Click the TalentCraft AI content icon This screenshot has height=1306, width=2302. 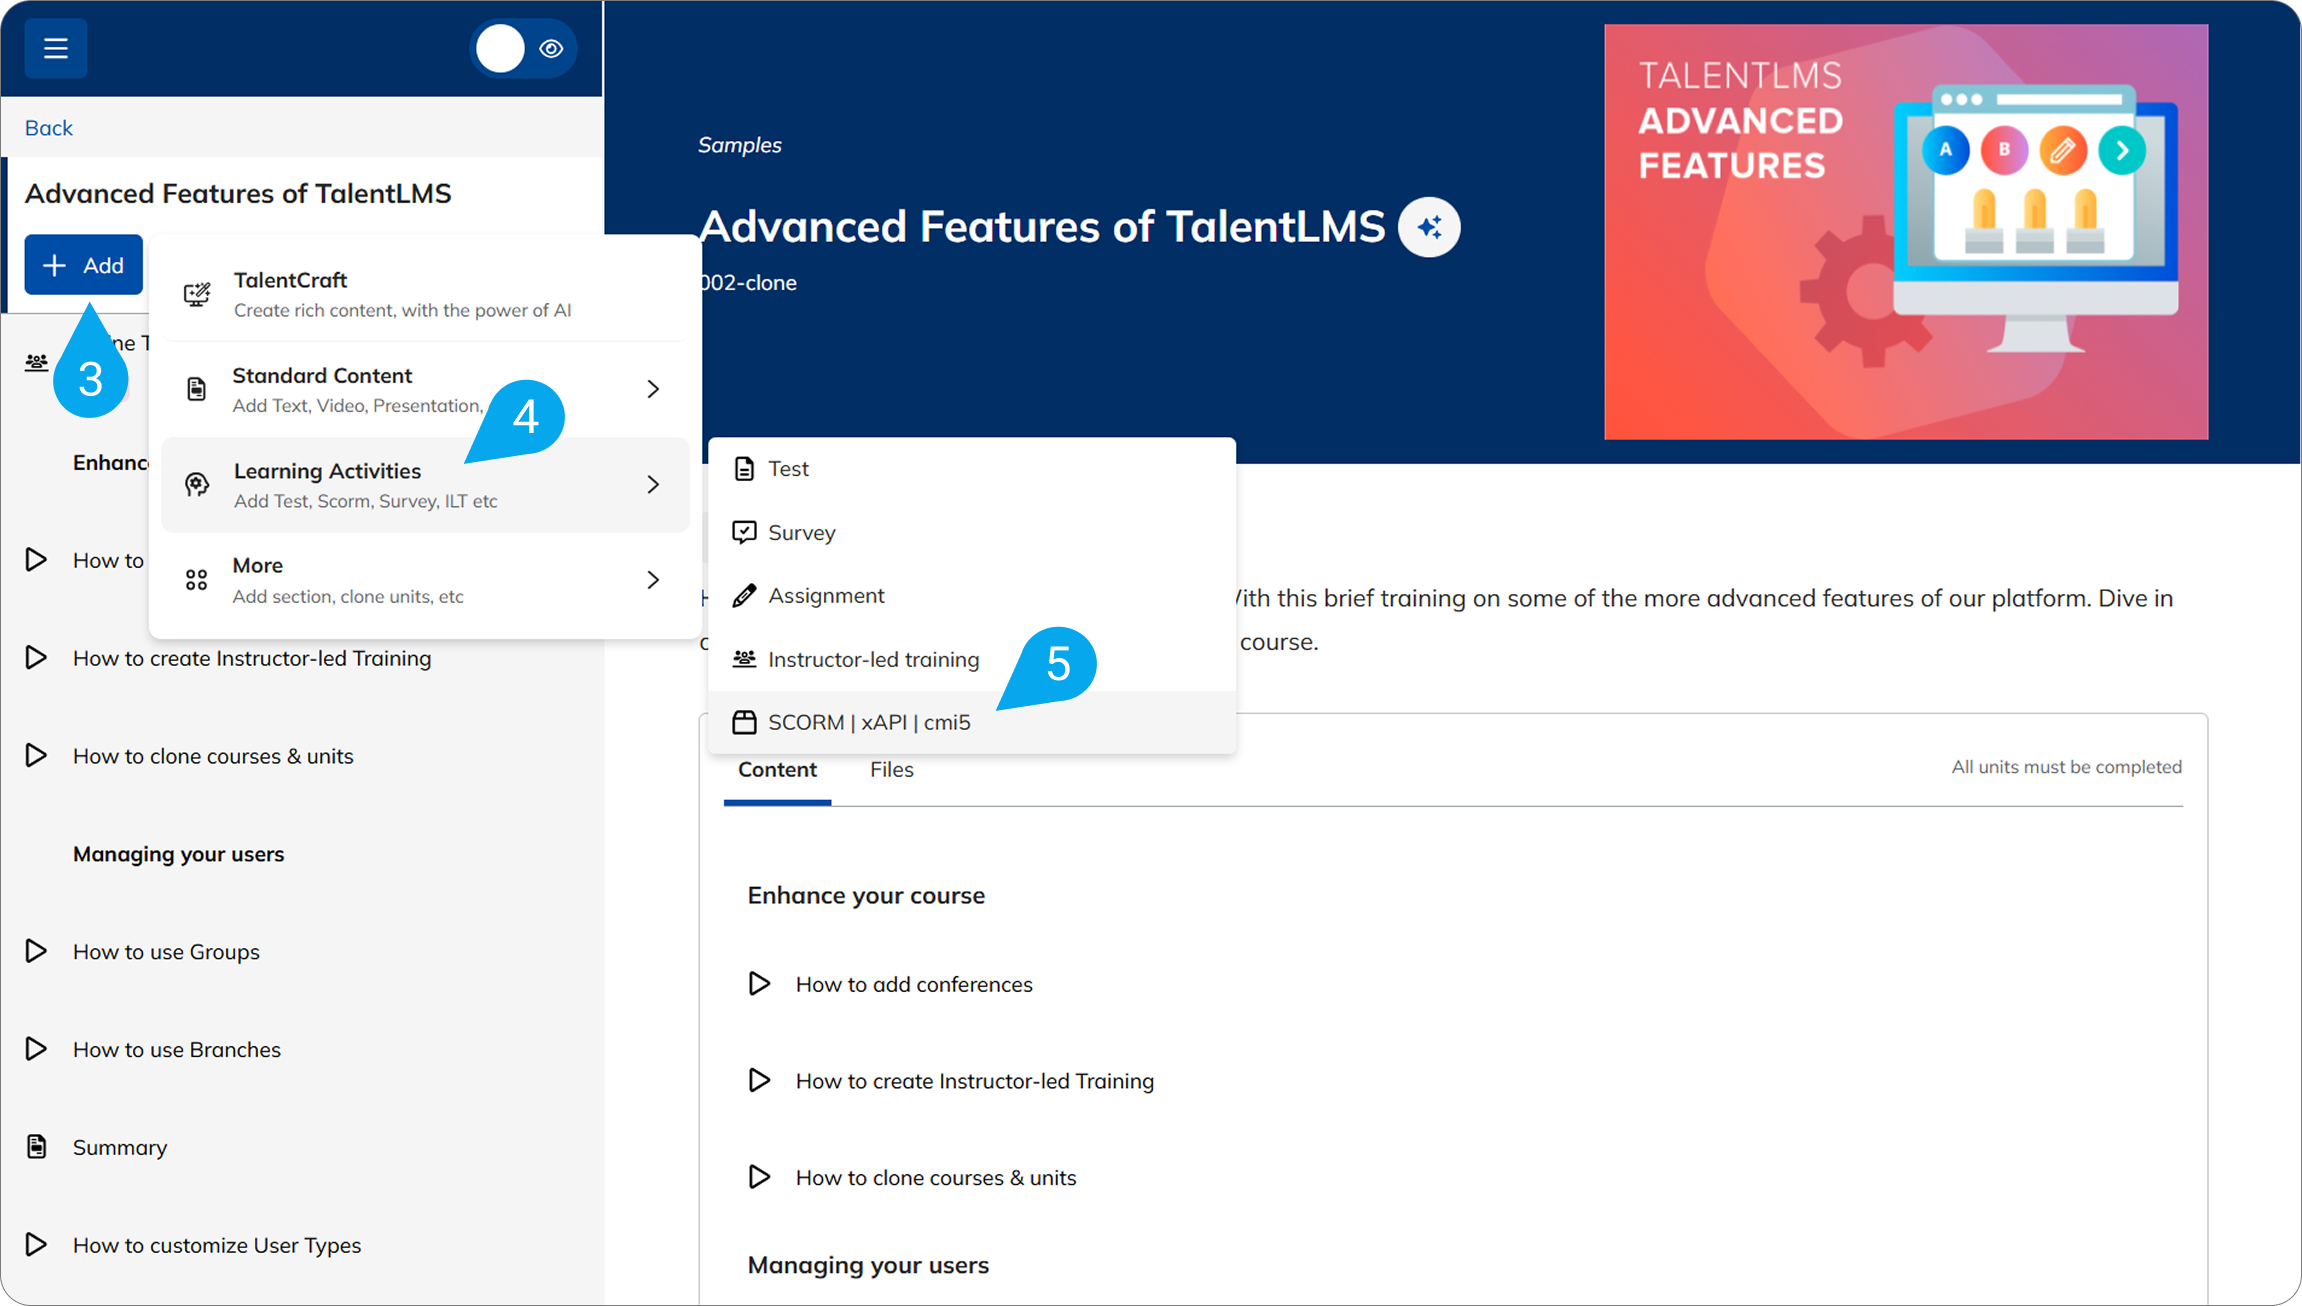tap(197, 294)
